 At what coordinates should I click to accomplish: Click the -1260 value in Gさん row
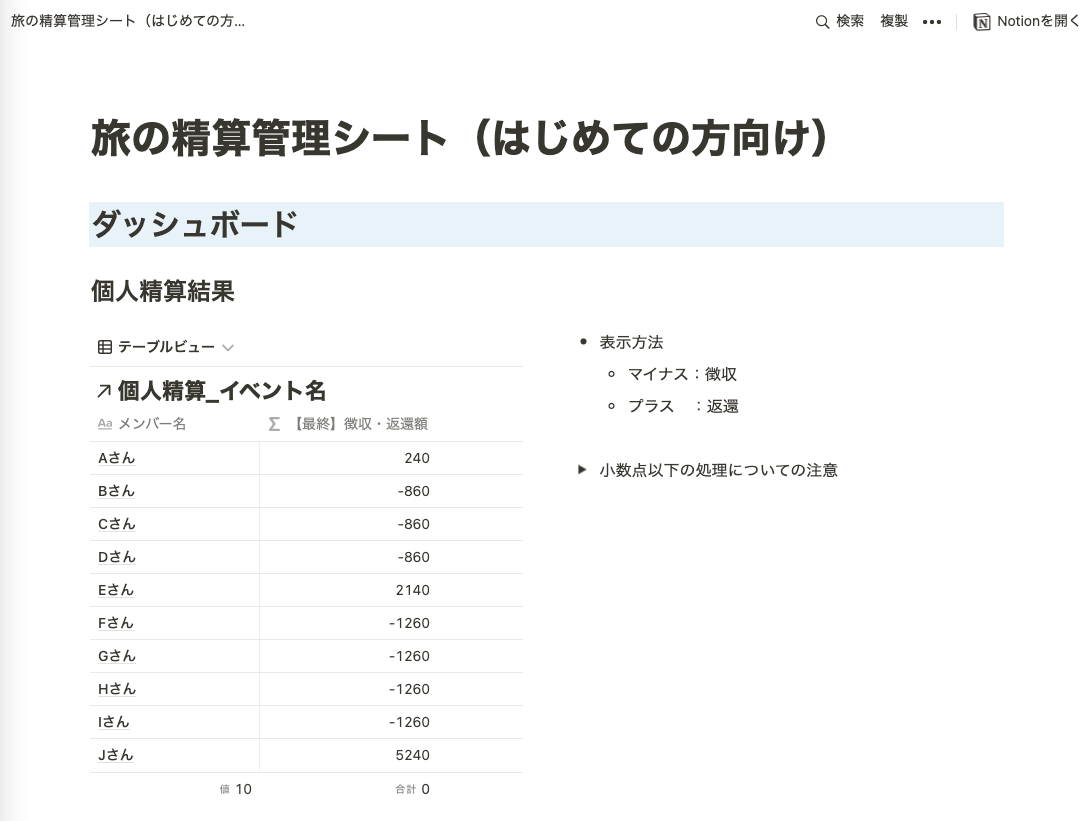(410, 656)
